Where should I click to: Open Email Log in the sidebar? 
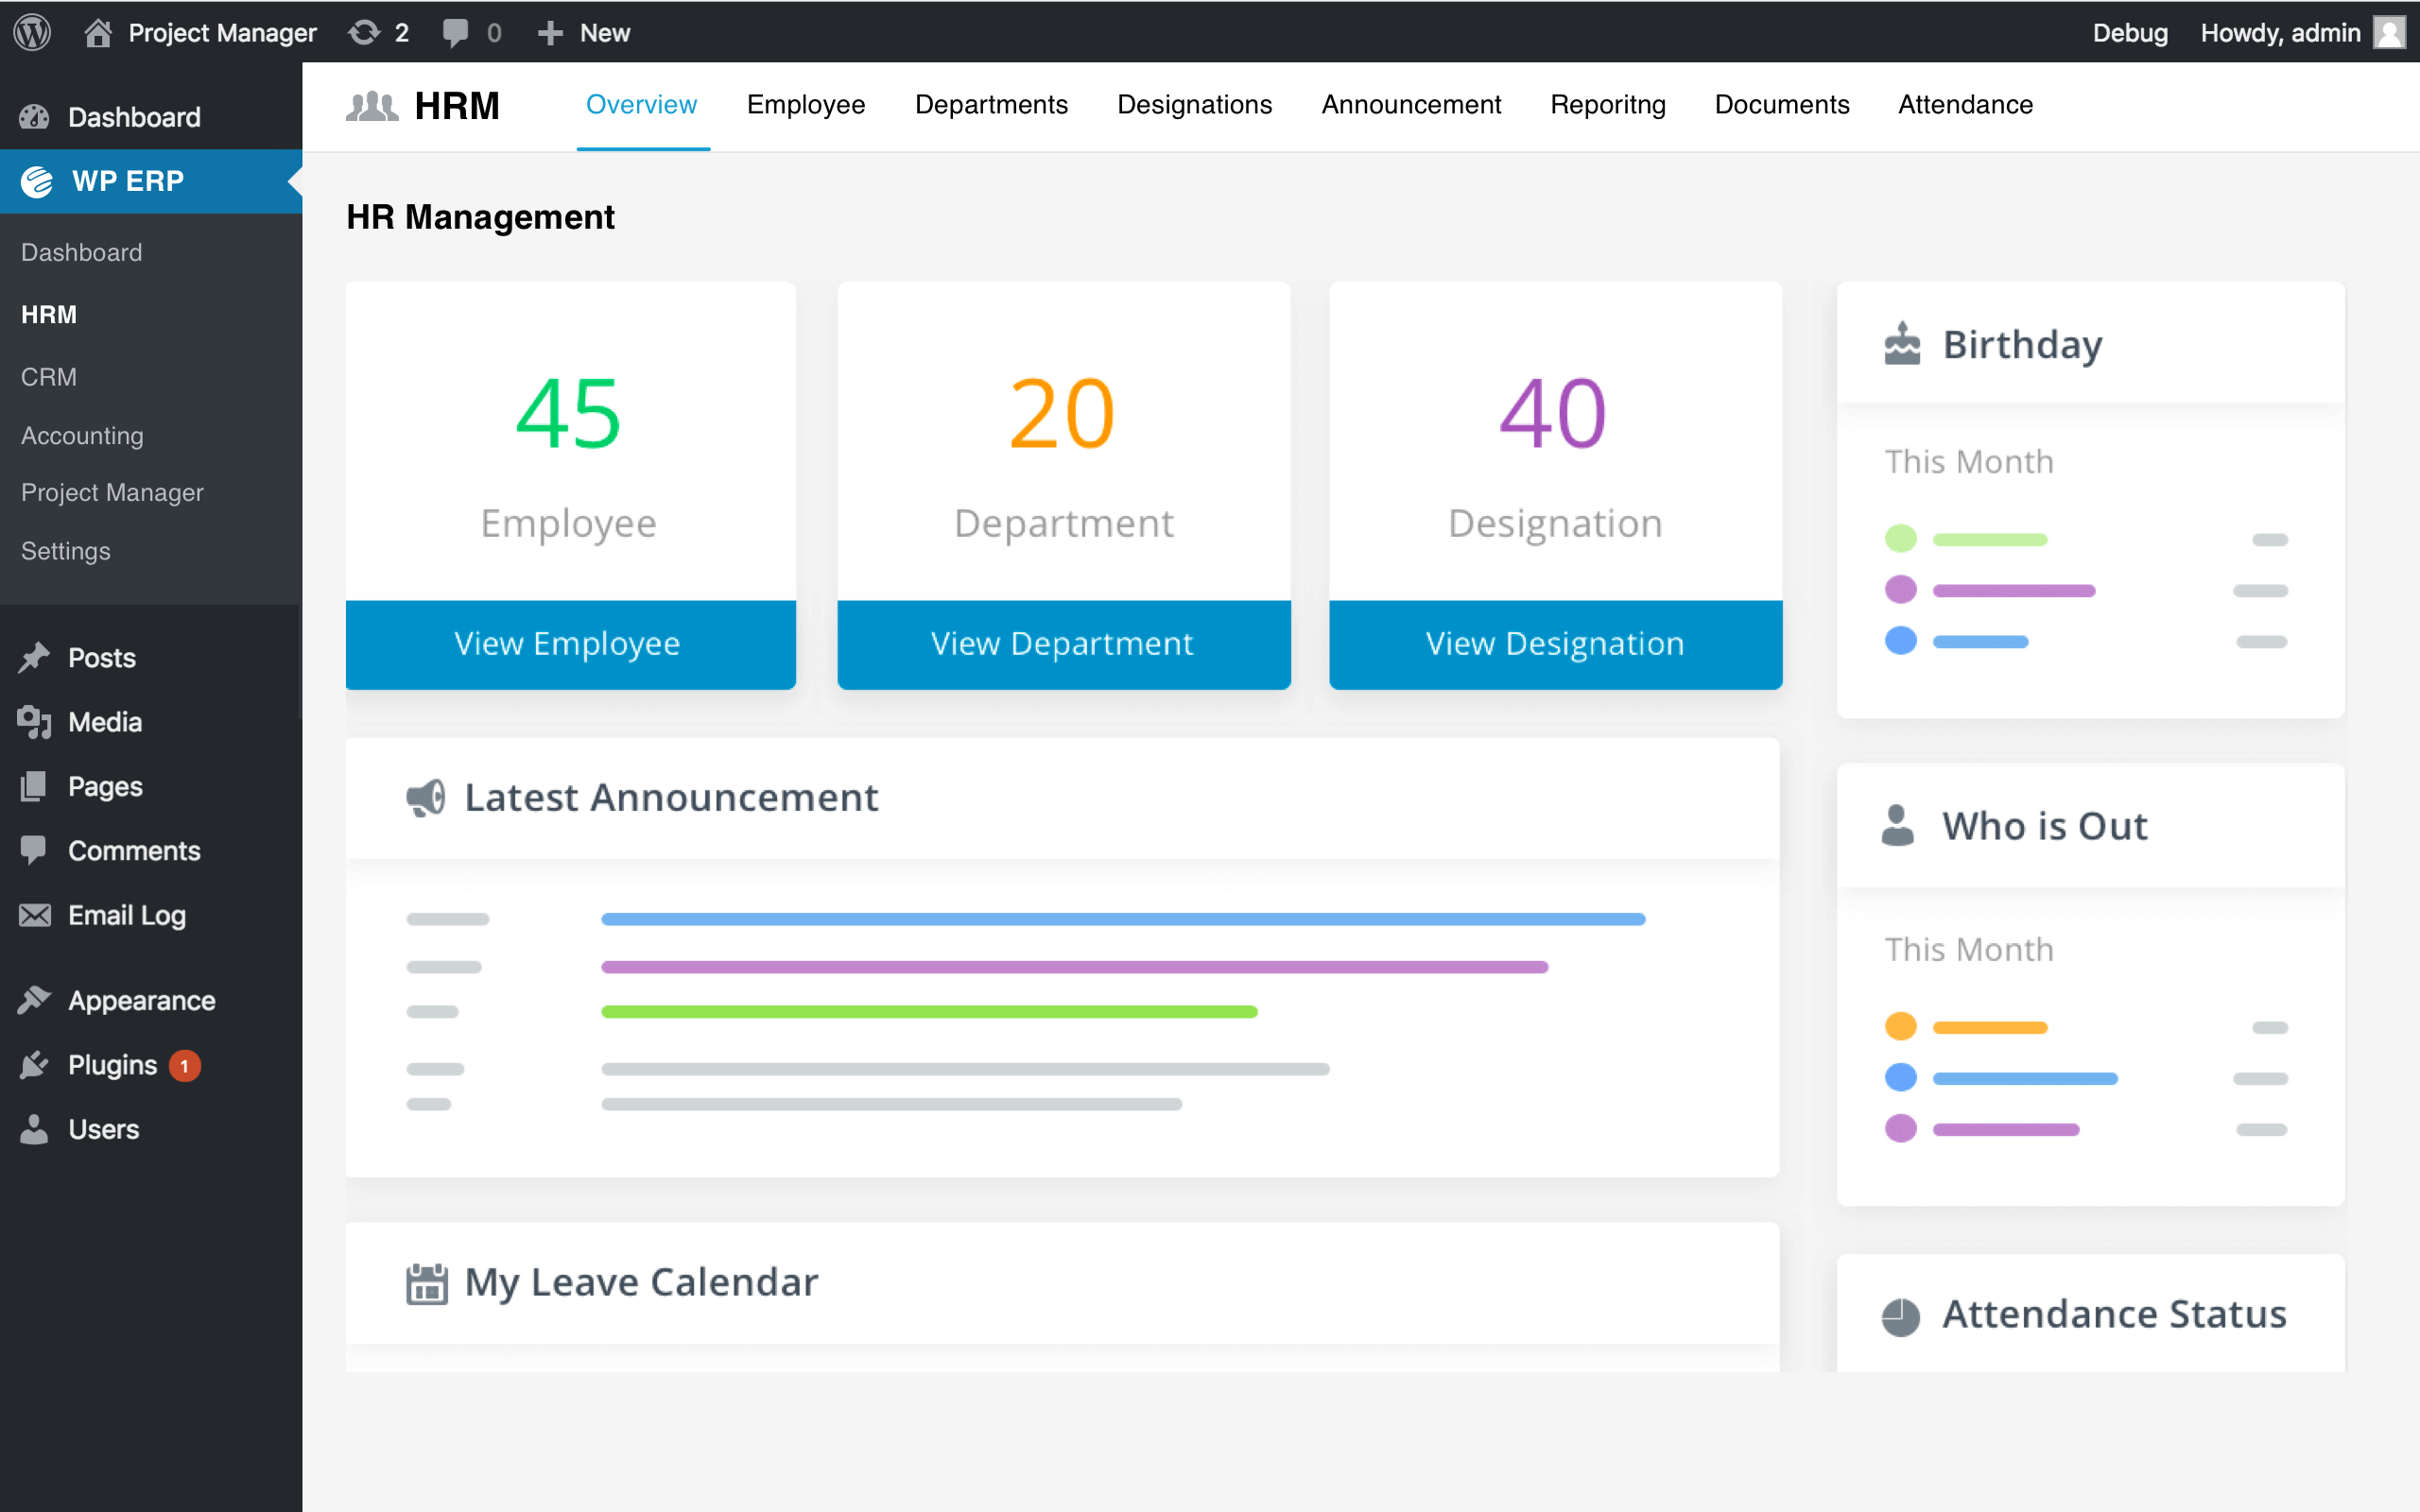click(126, 915)
